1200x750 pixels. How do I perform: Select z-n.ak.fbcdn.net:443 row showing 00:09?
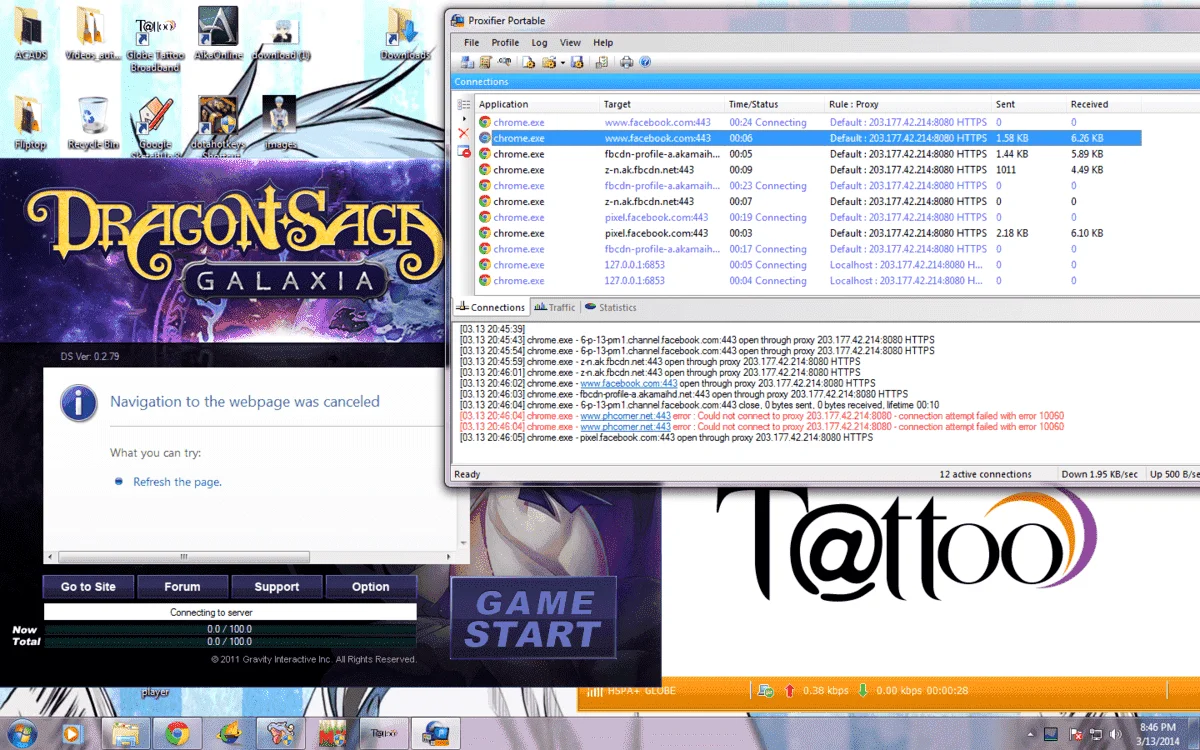point(808,170)
